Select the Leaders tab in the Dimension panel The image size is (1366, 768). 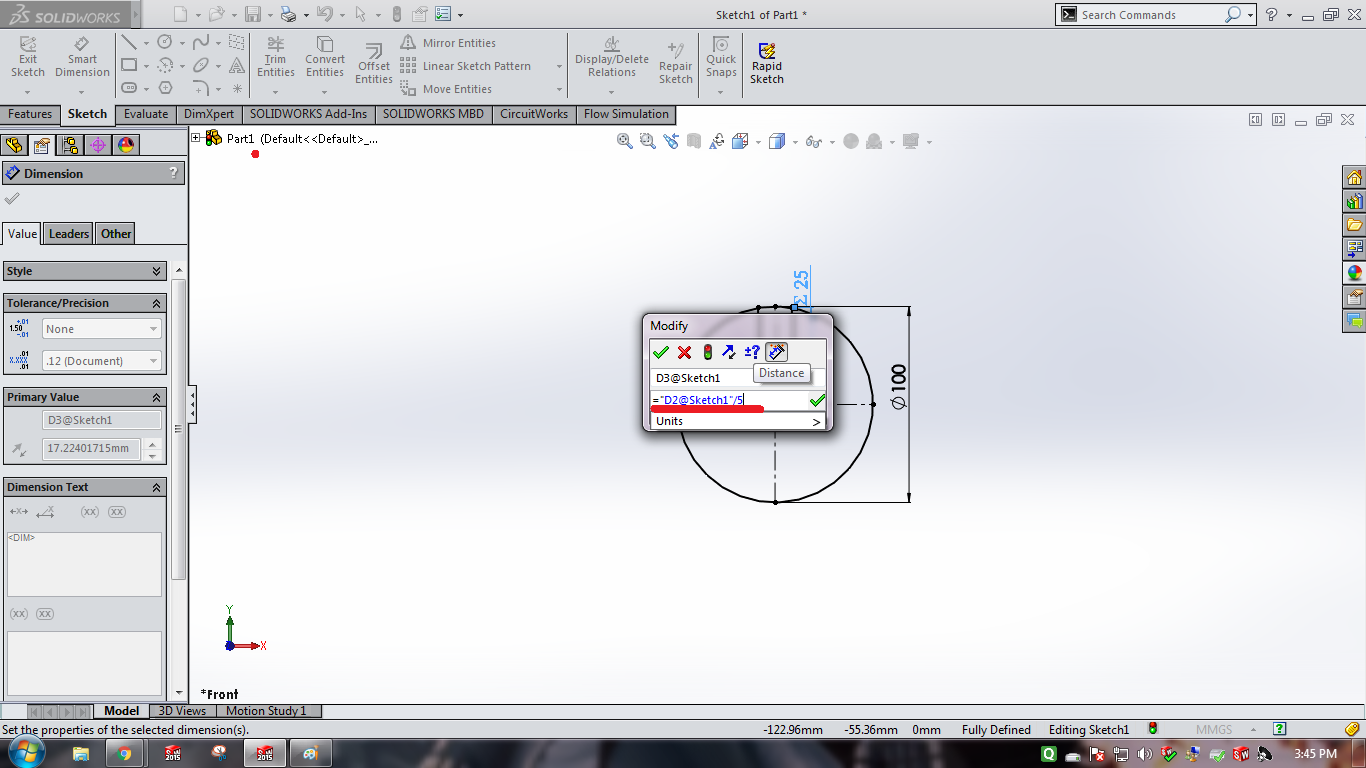[x=69, y=234]
